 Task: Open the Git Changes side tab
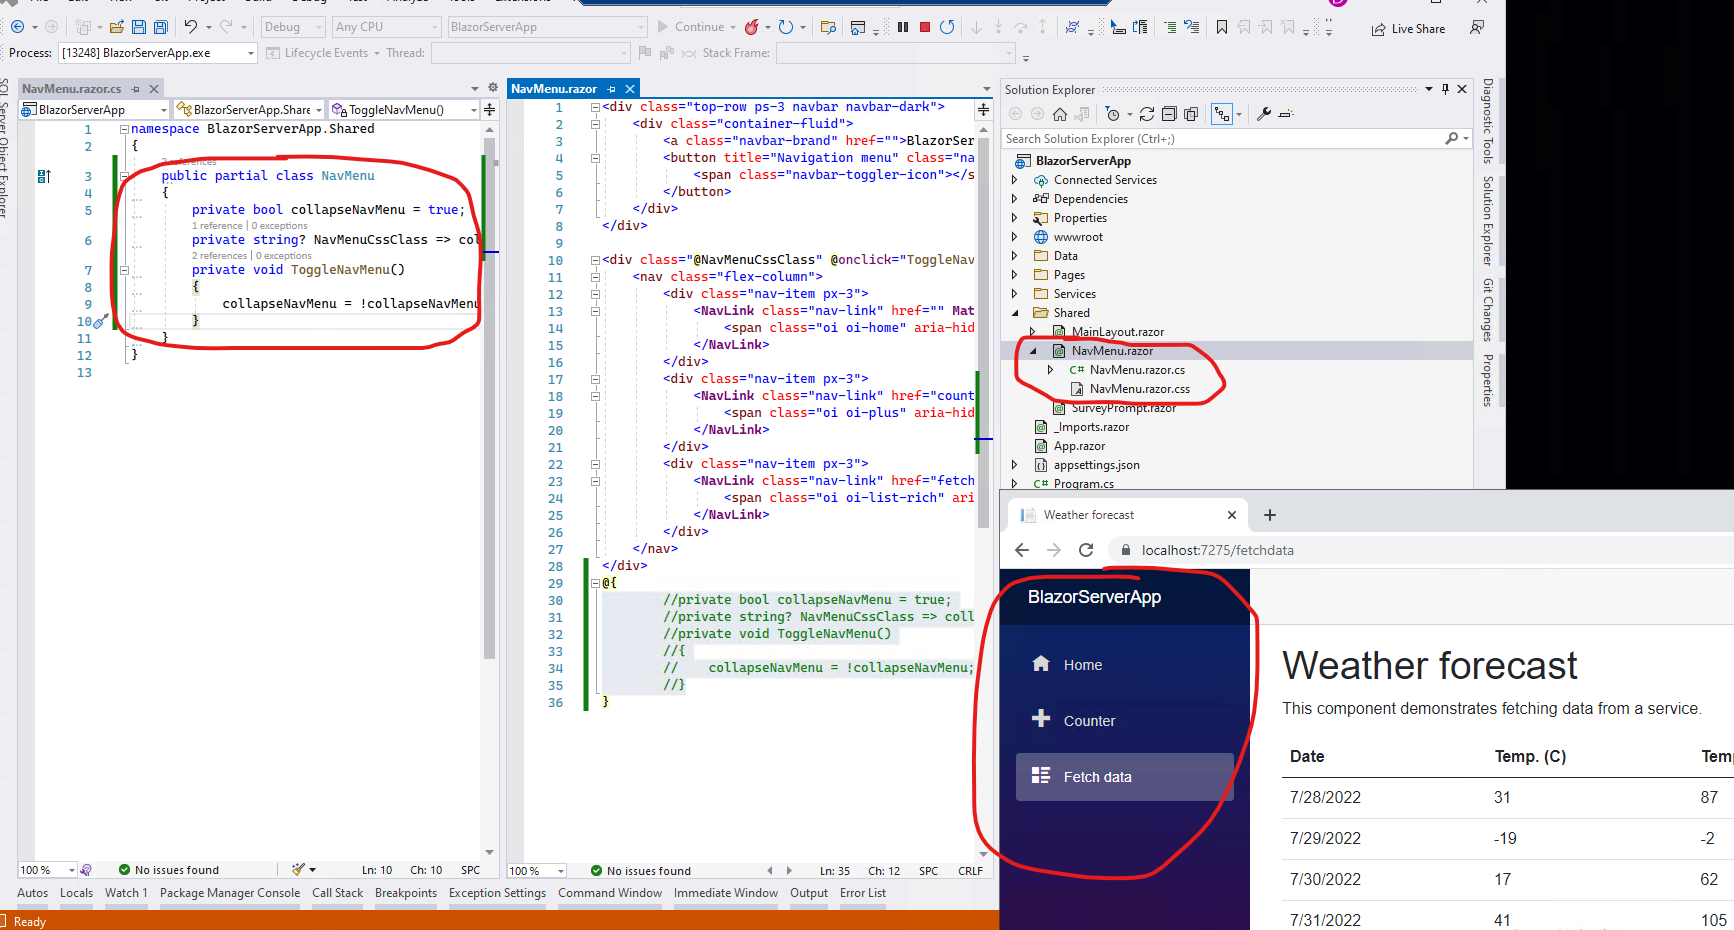click(x=1487, y=309)
